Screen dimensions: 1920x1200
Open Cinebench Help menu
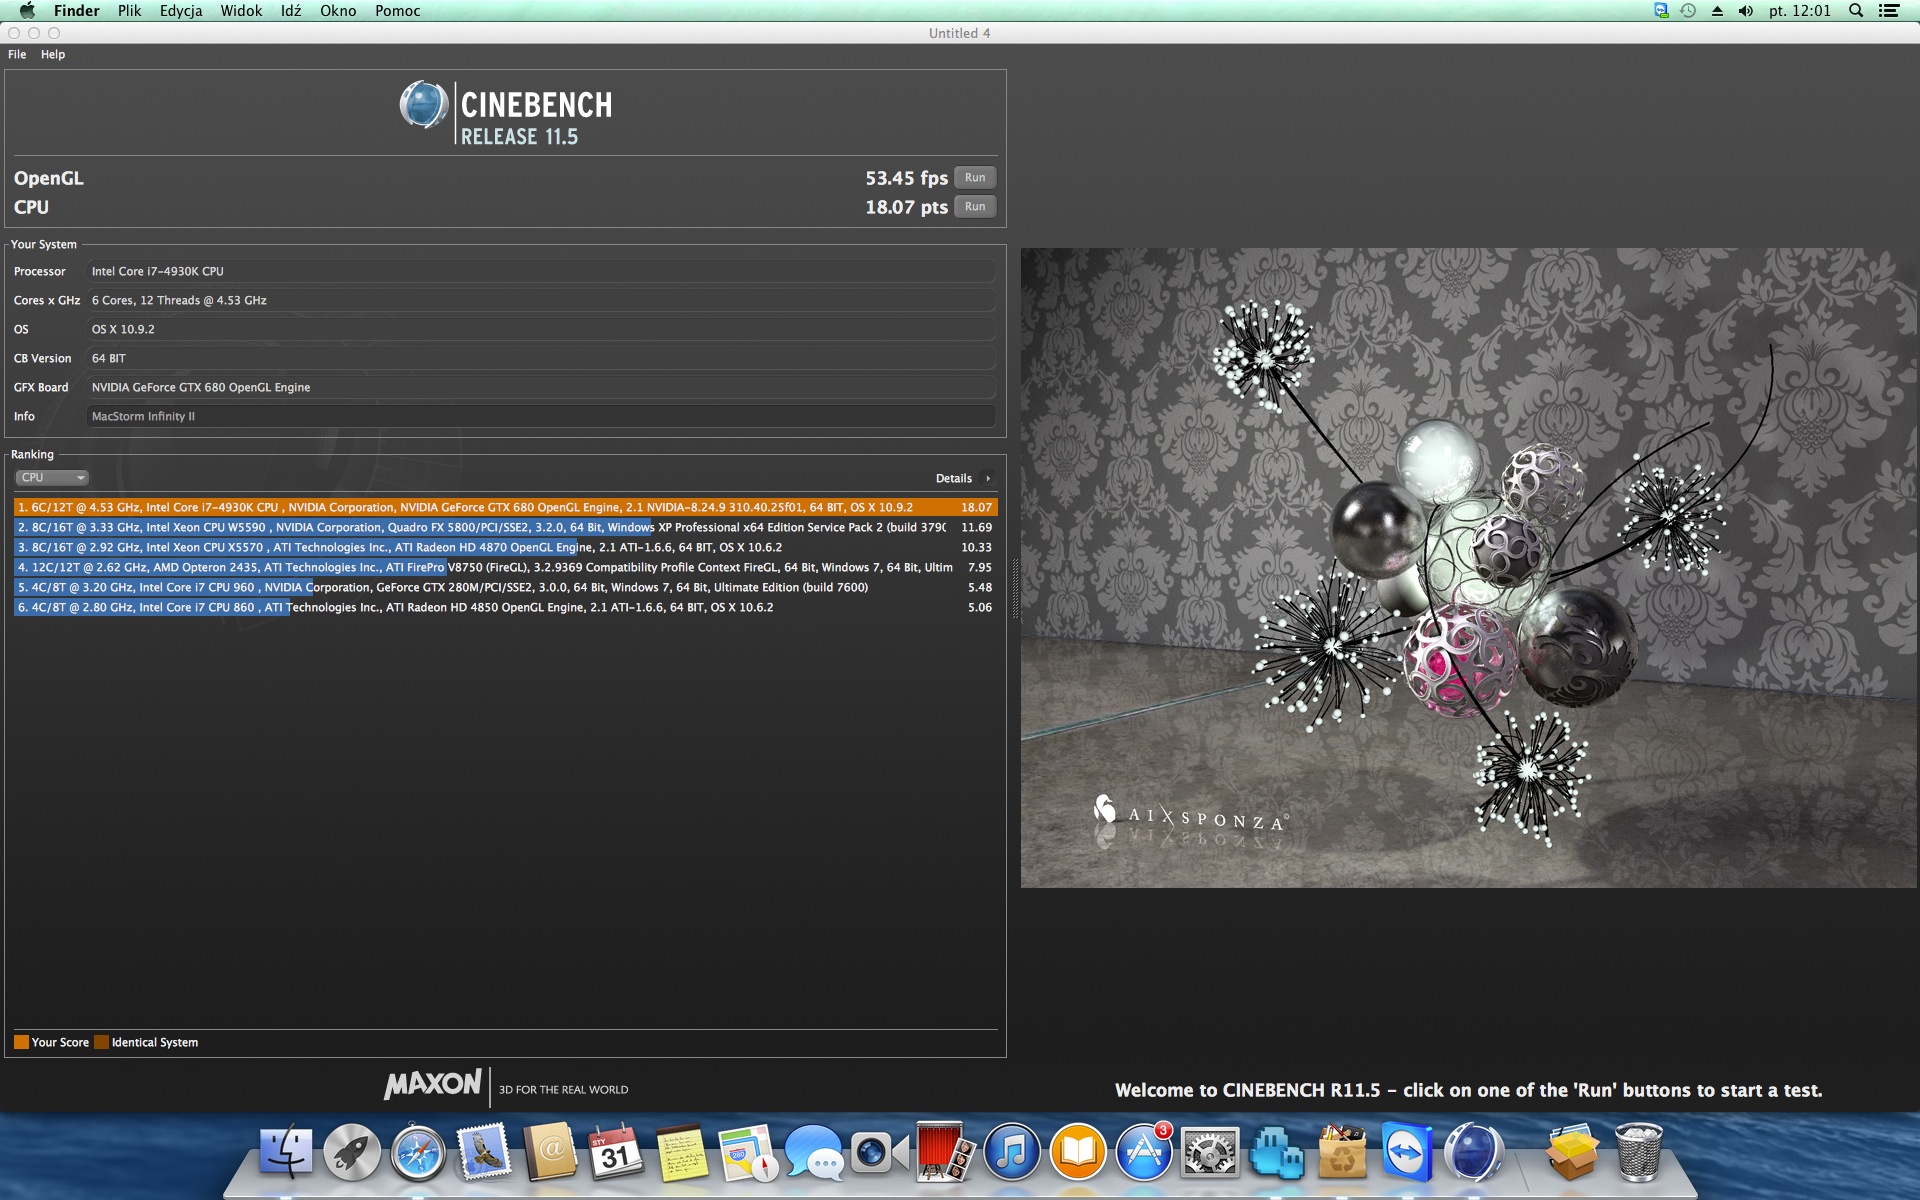pos(53,55)
